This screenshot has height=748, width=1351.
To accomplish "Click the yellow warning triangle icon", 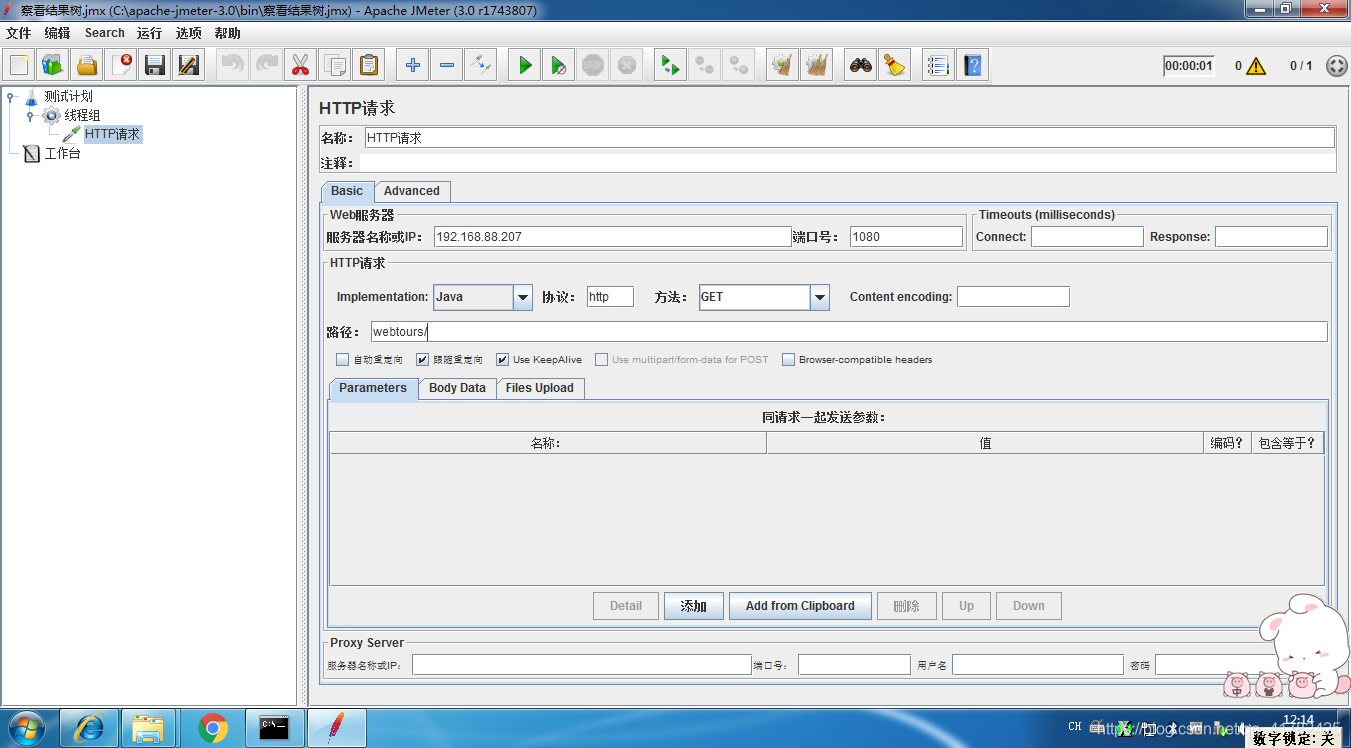I will coord(1256,66).
